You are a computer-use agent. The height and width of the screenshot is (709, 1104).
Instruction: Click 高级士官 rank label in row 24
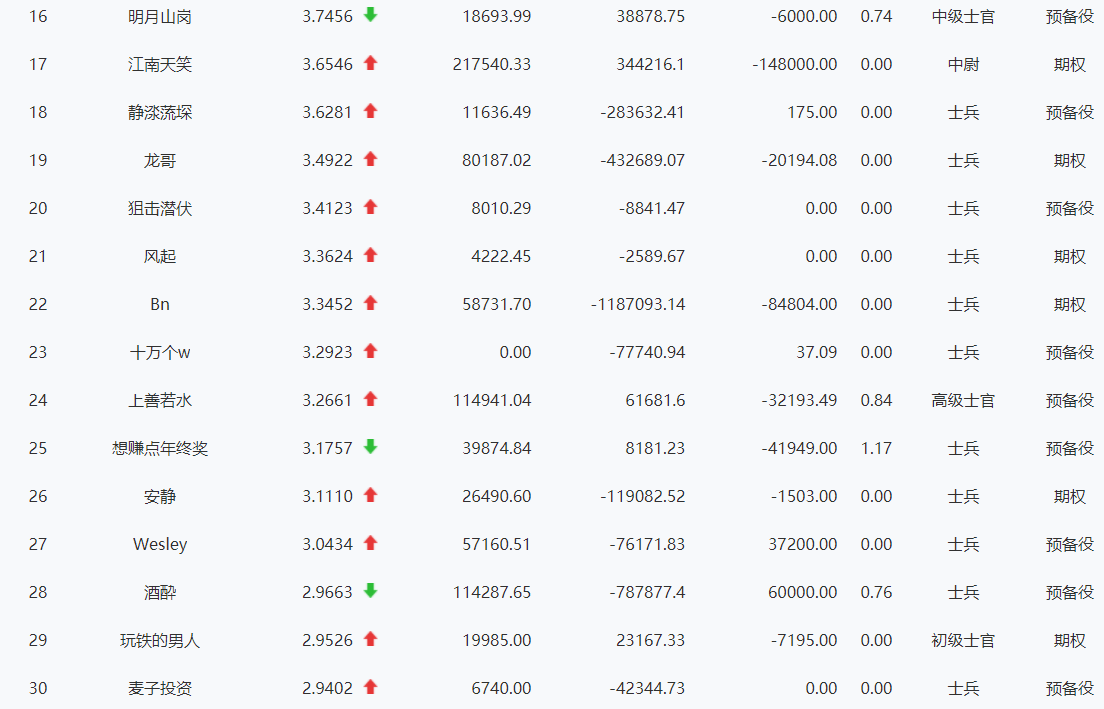963,401
